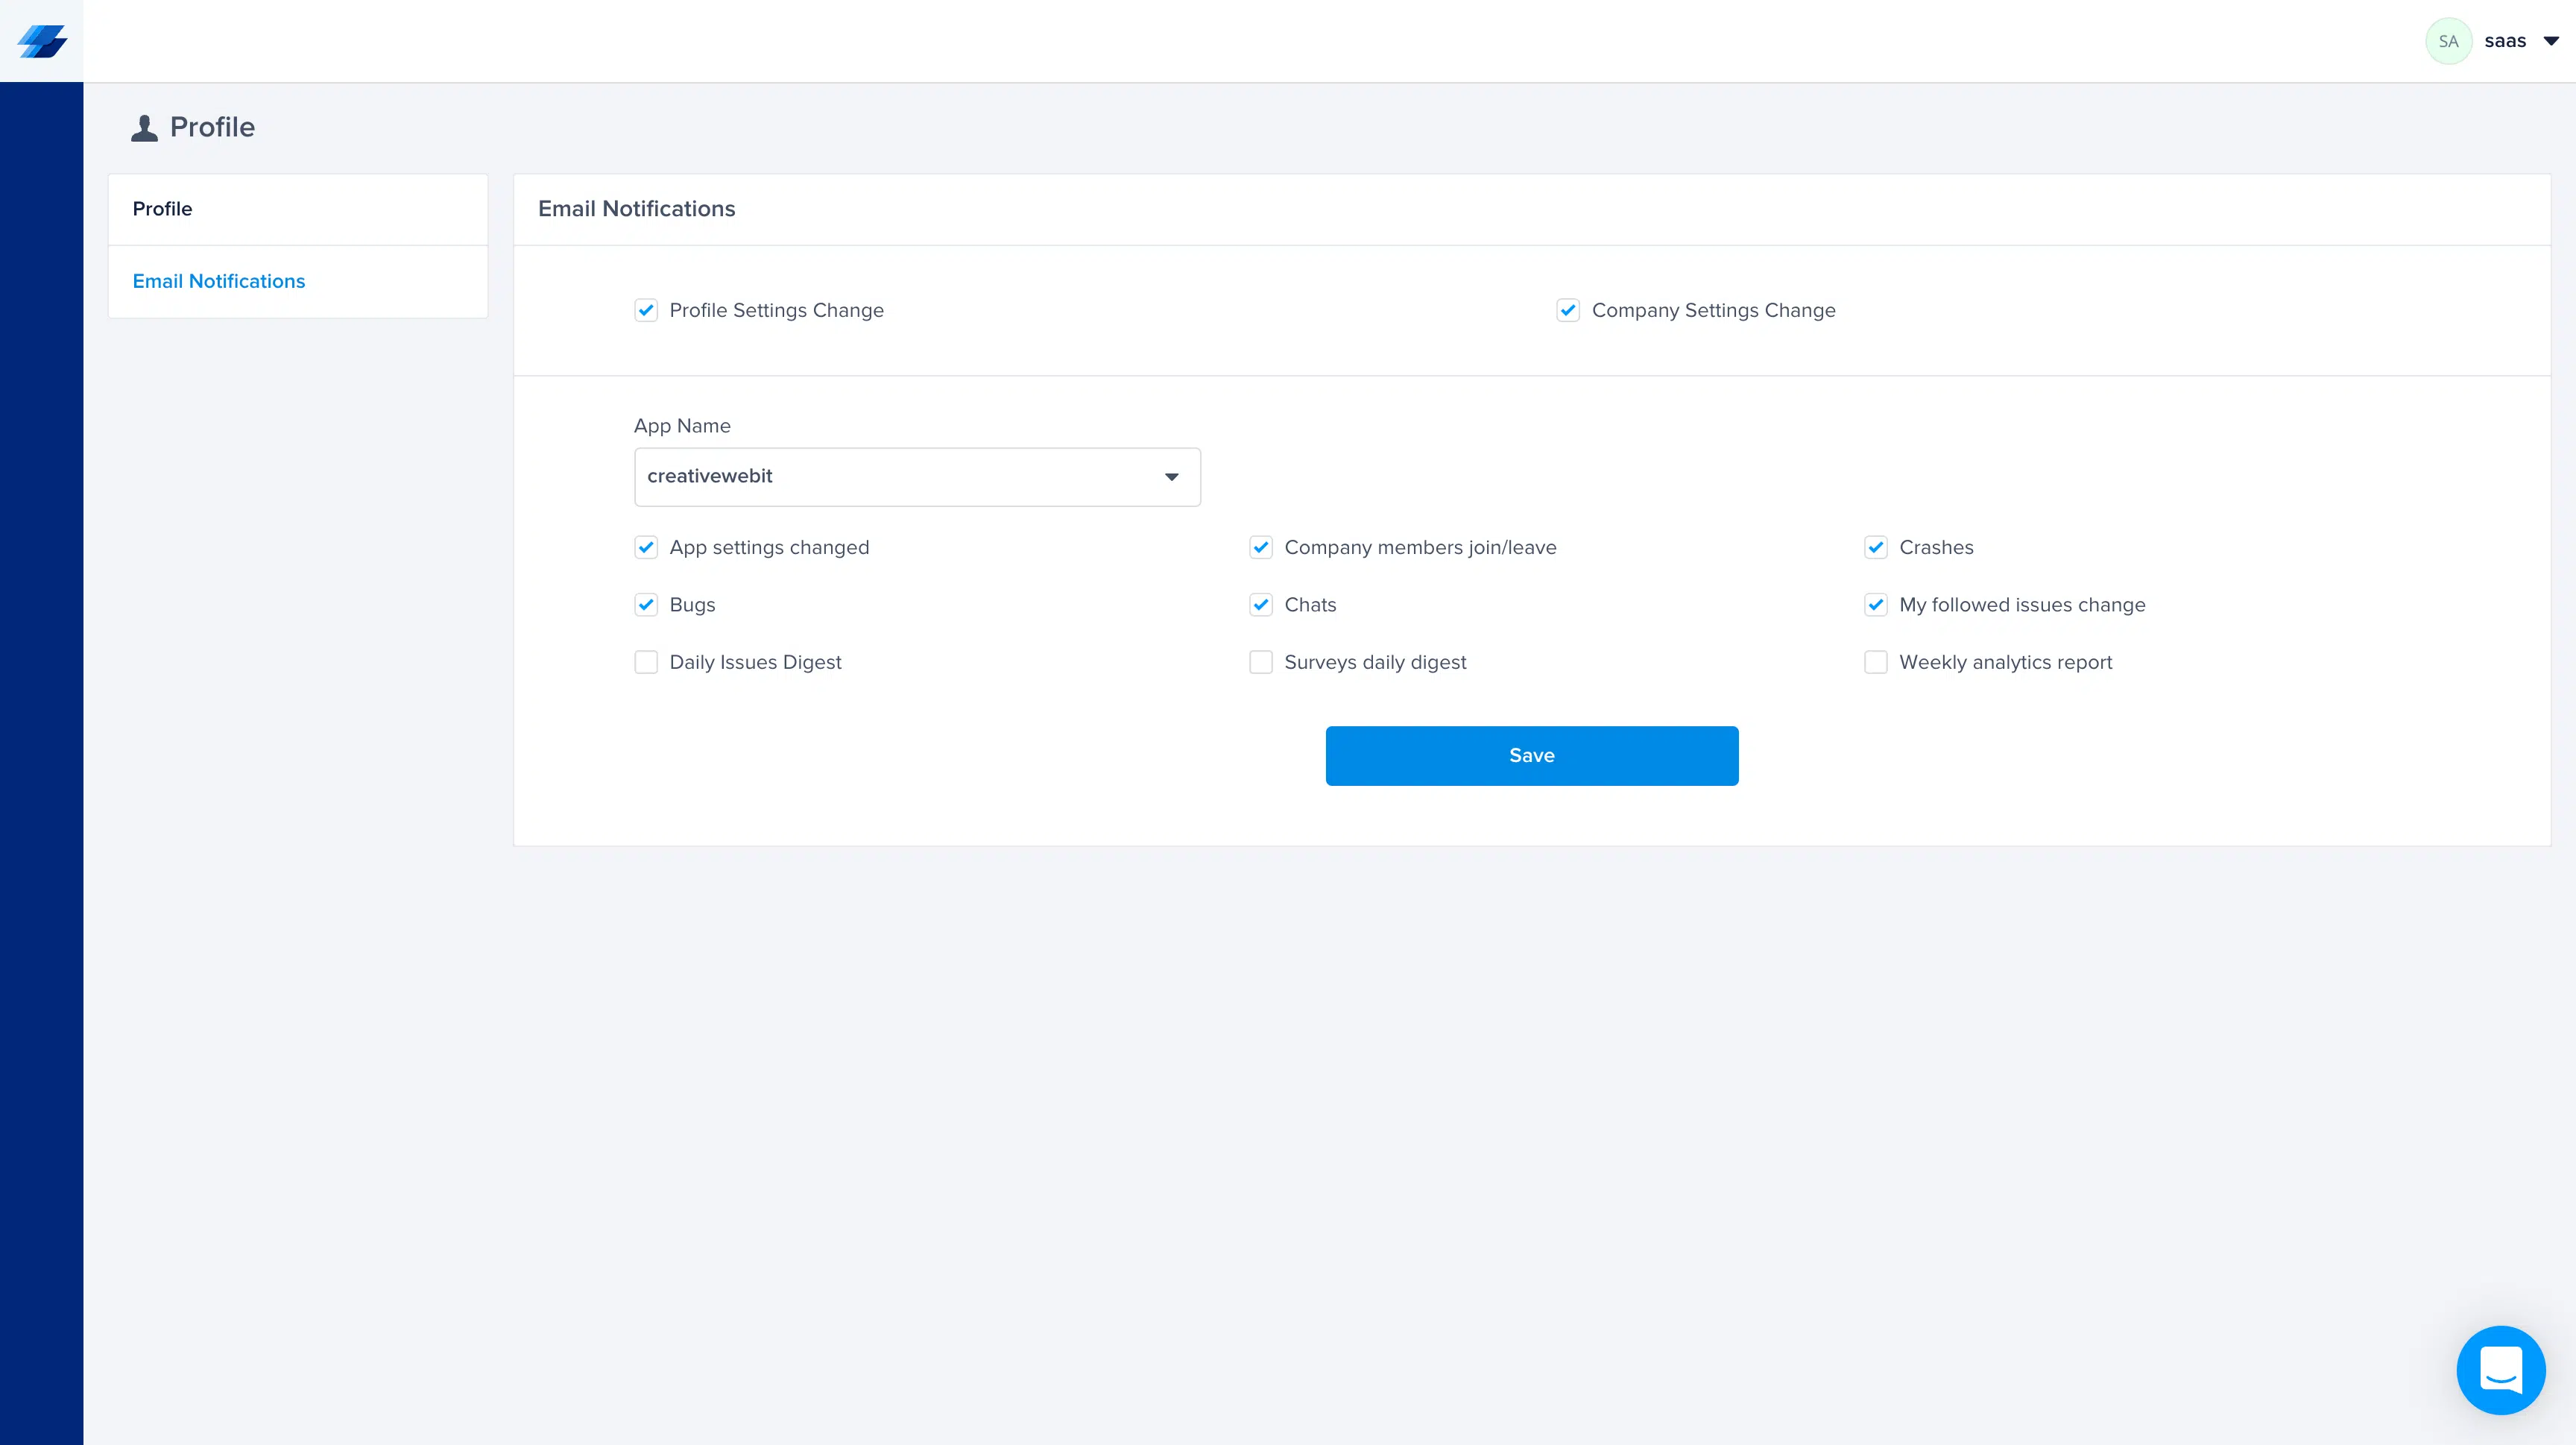2576x1445 pixels.
Task: Click the saas username text
Action: tap(2505, 41)
